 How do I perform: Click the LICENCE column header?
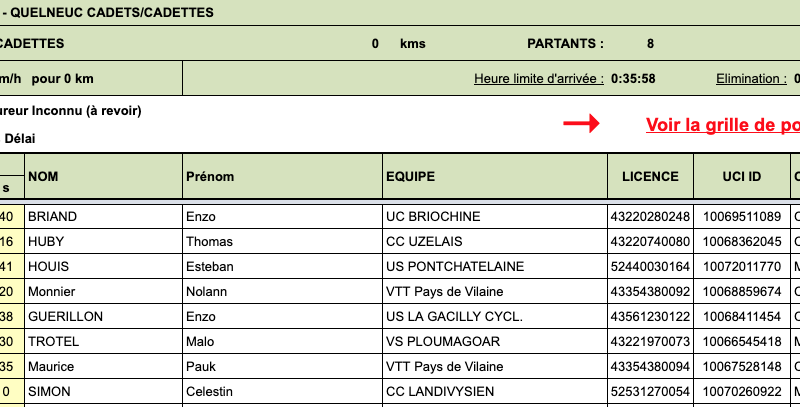[650, 177]
